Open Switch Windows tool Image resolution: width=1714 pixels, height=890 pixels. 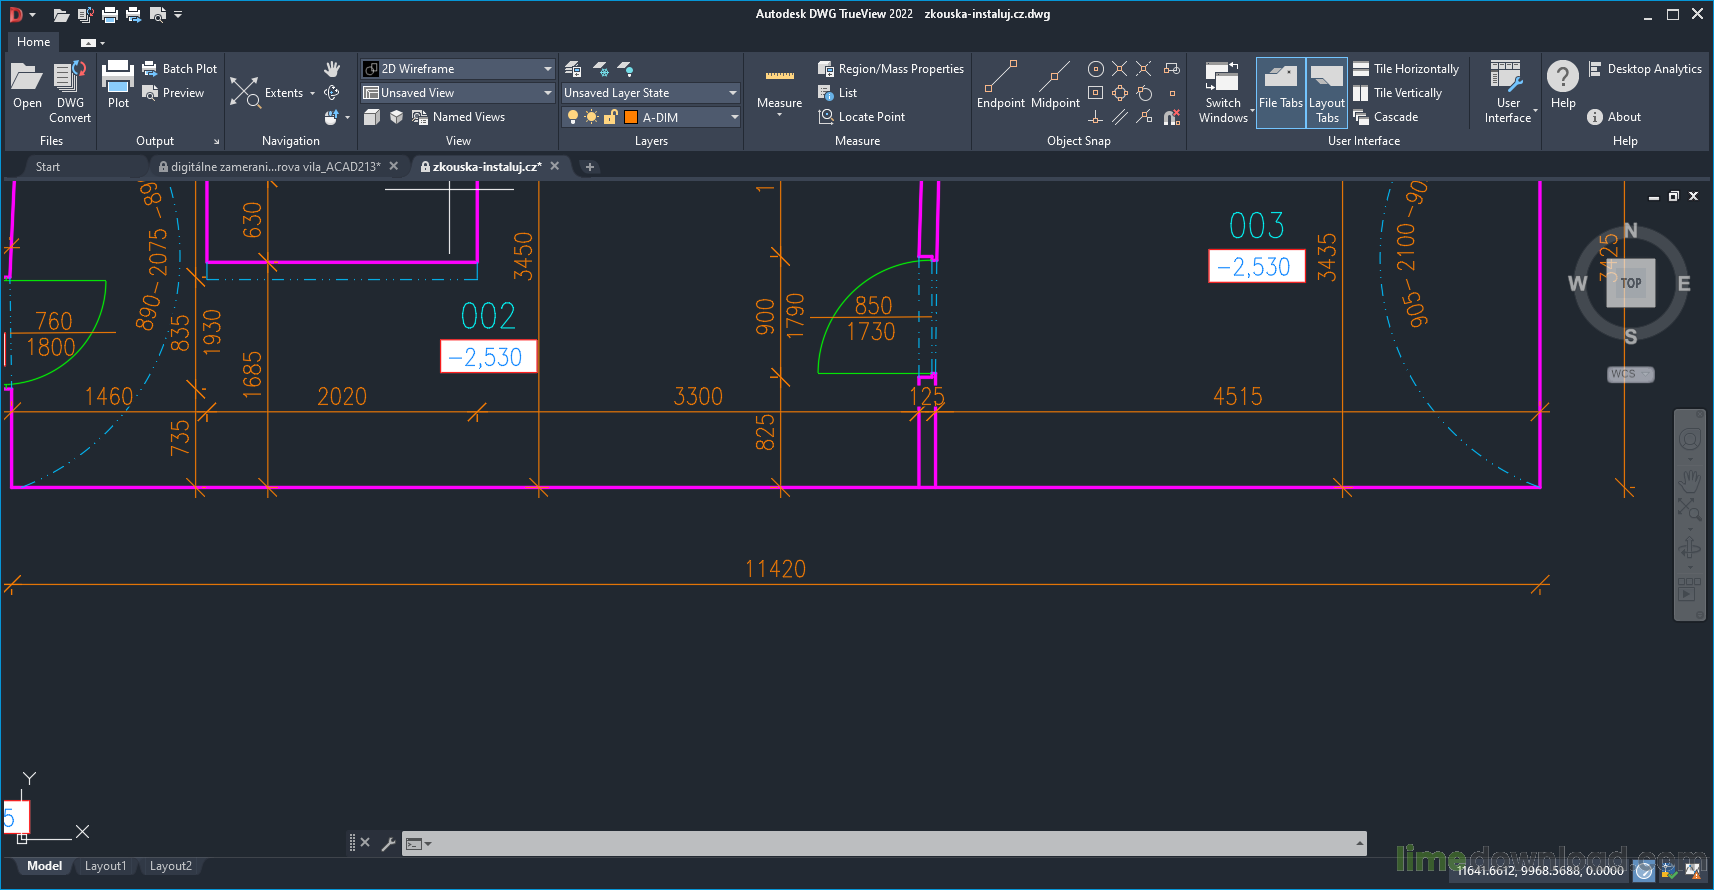(1222, 90)
